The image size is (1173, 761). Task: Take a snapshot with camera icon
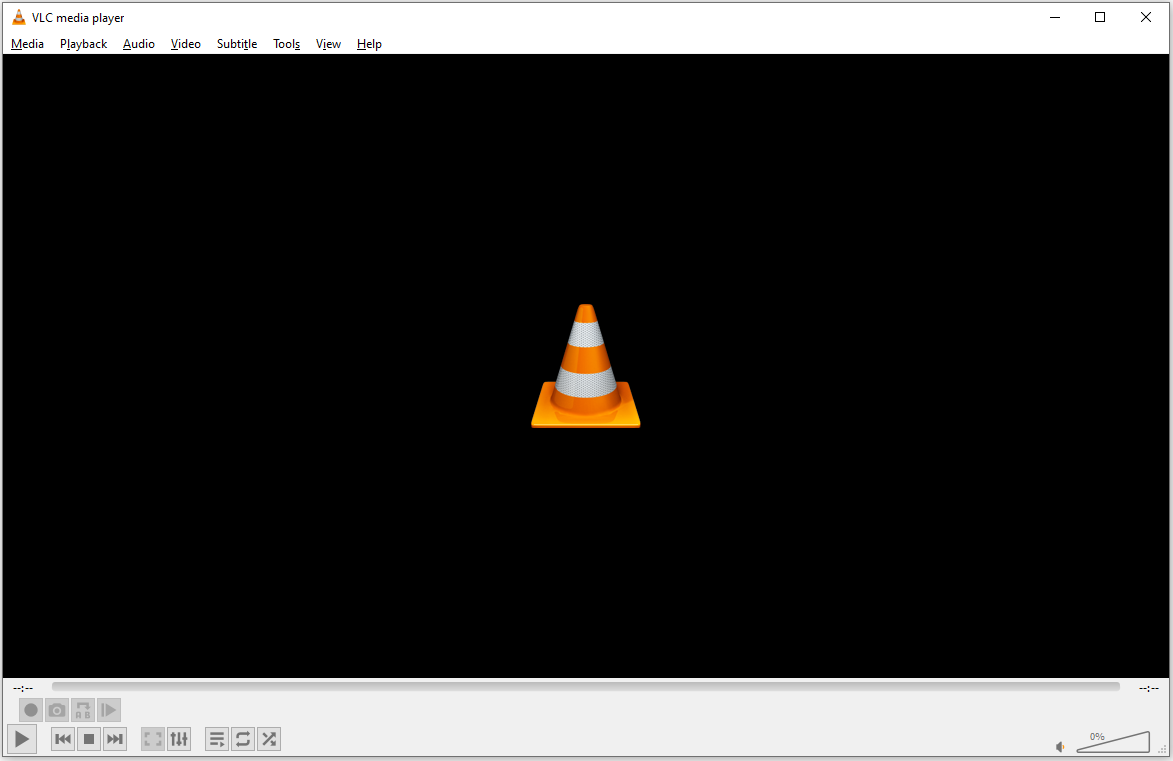[57, 710]
